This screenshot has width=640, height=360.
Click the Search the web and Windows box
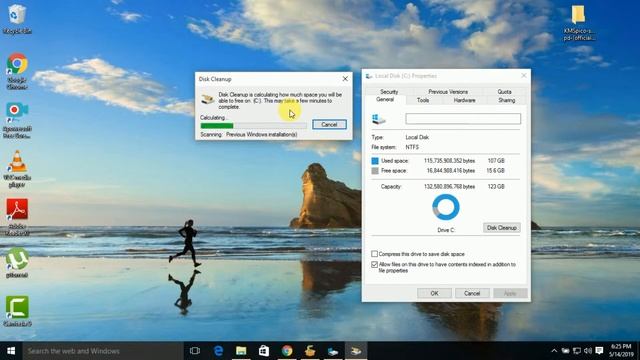(103, 351)
